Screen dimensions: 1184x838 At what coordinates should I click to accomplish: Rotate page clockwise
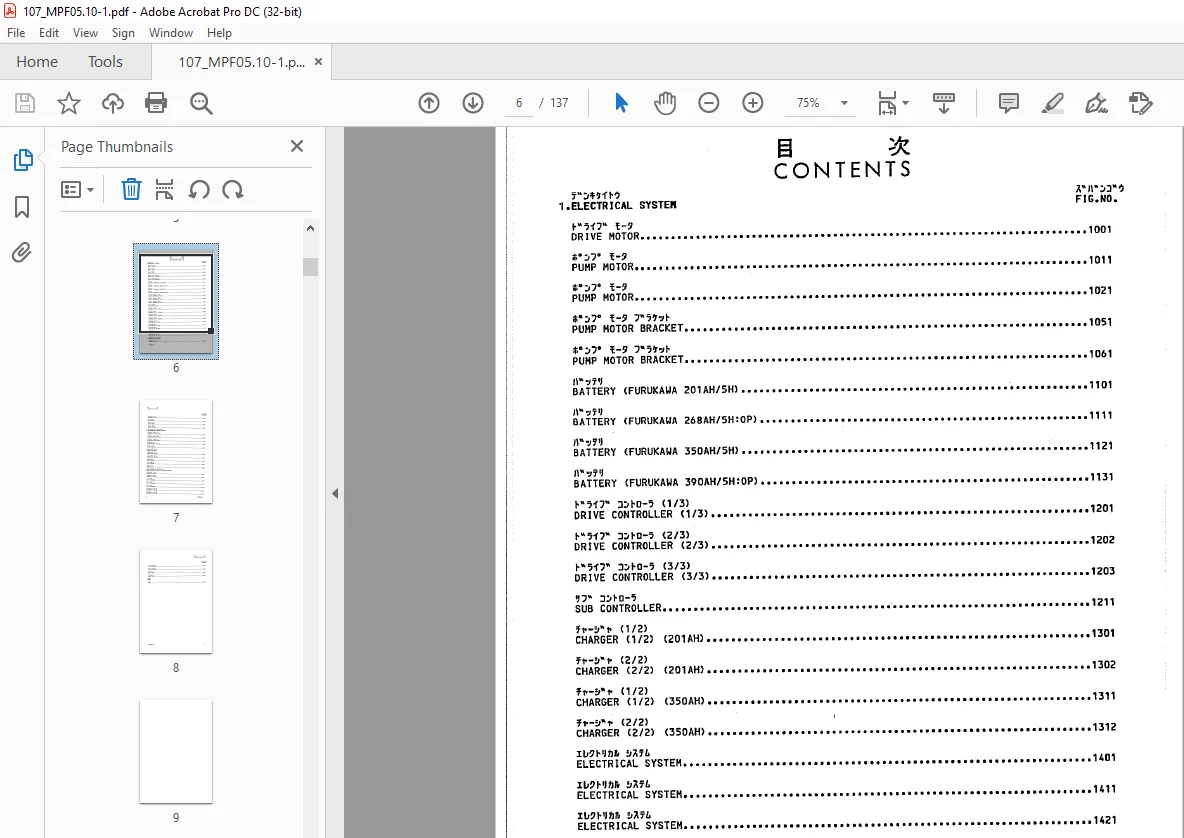(x=233, y=189)
